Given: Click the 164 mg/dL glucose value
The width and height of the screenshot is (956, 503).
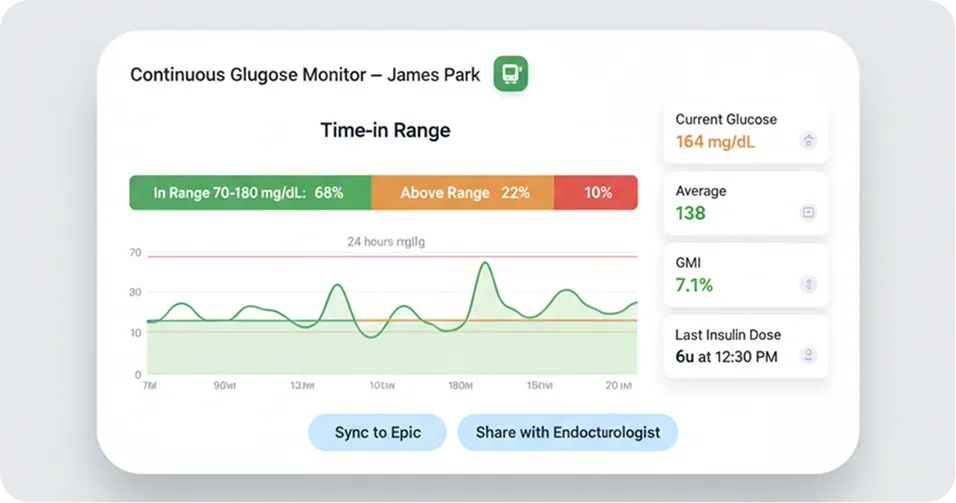Looking at the screenshot, I should pos(715,142).
